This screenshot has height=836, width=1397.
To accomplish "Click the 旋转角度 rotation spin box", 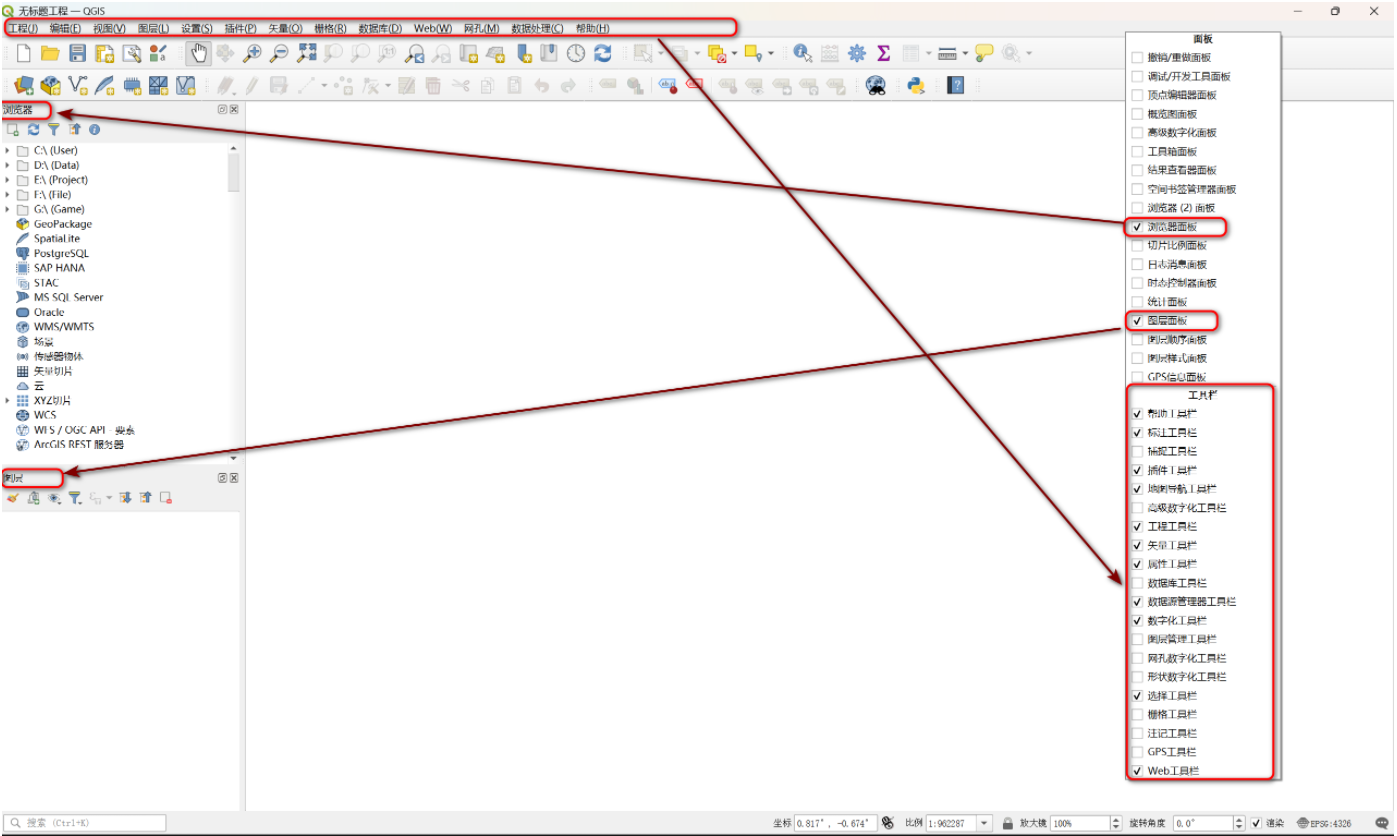I will [1210, 823].
